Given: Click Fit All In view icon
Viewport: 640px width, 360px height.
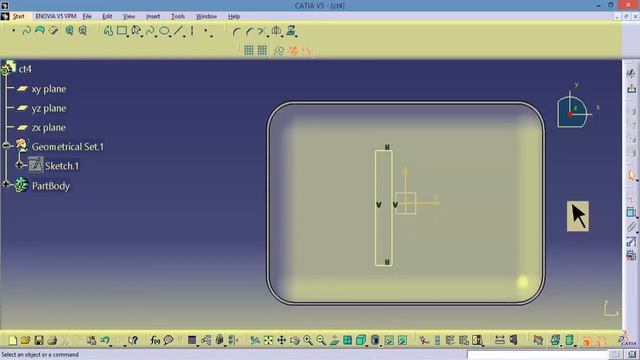Looking at the screenshot, I should [x=268, y=340].
